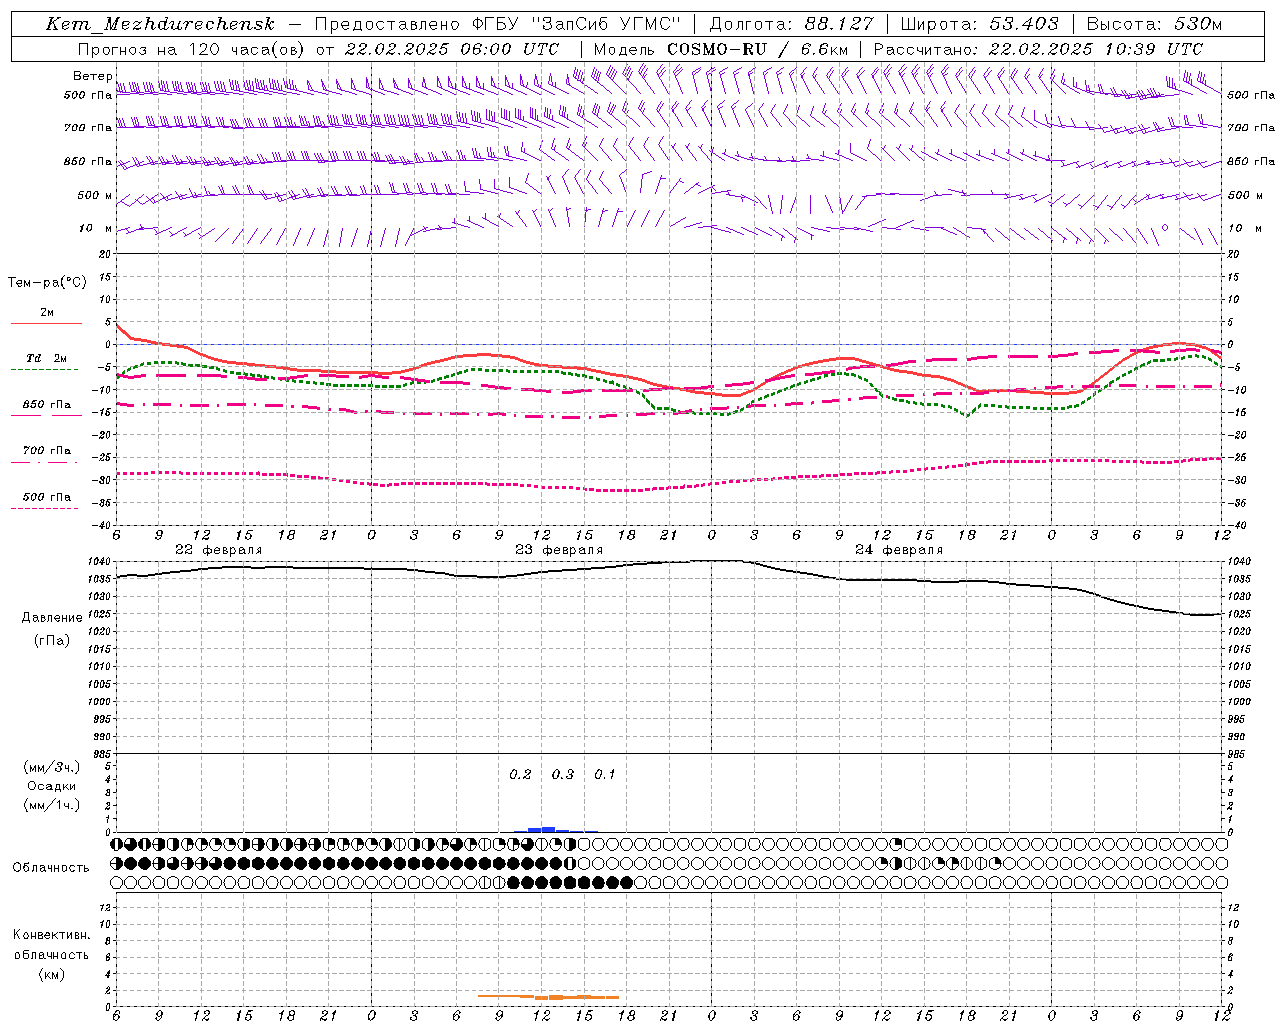Image resolution: width=1280 pixels, height=1024 pixels.
Task: Click the 0.3 precipitation amount value
Action: pyautogui.click(x=563, y=774)
